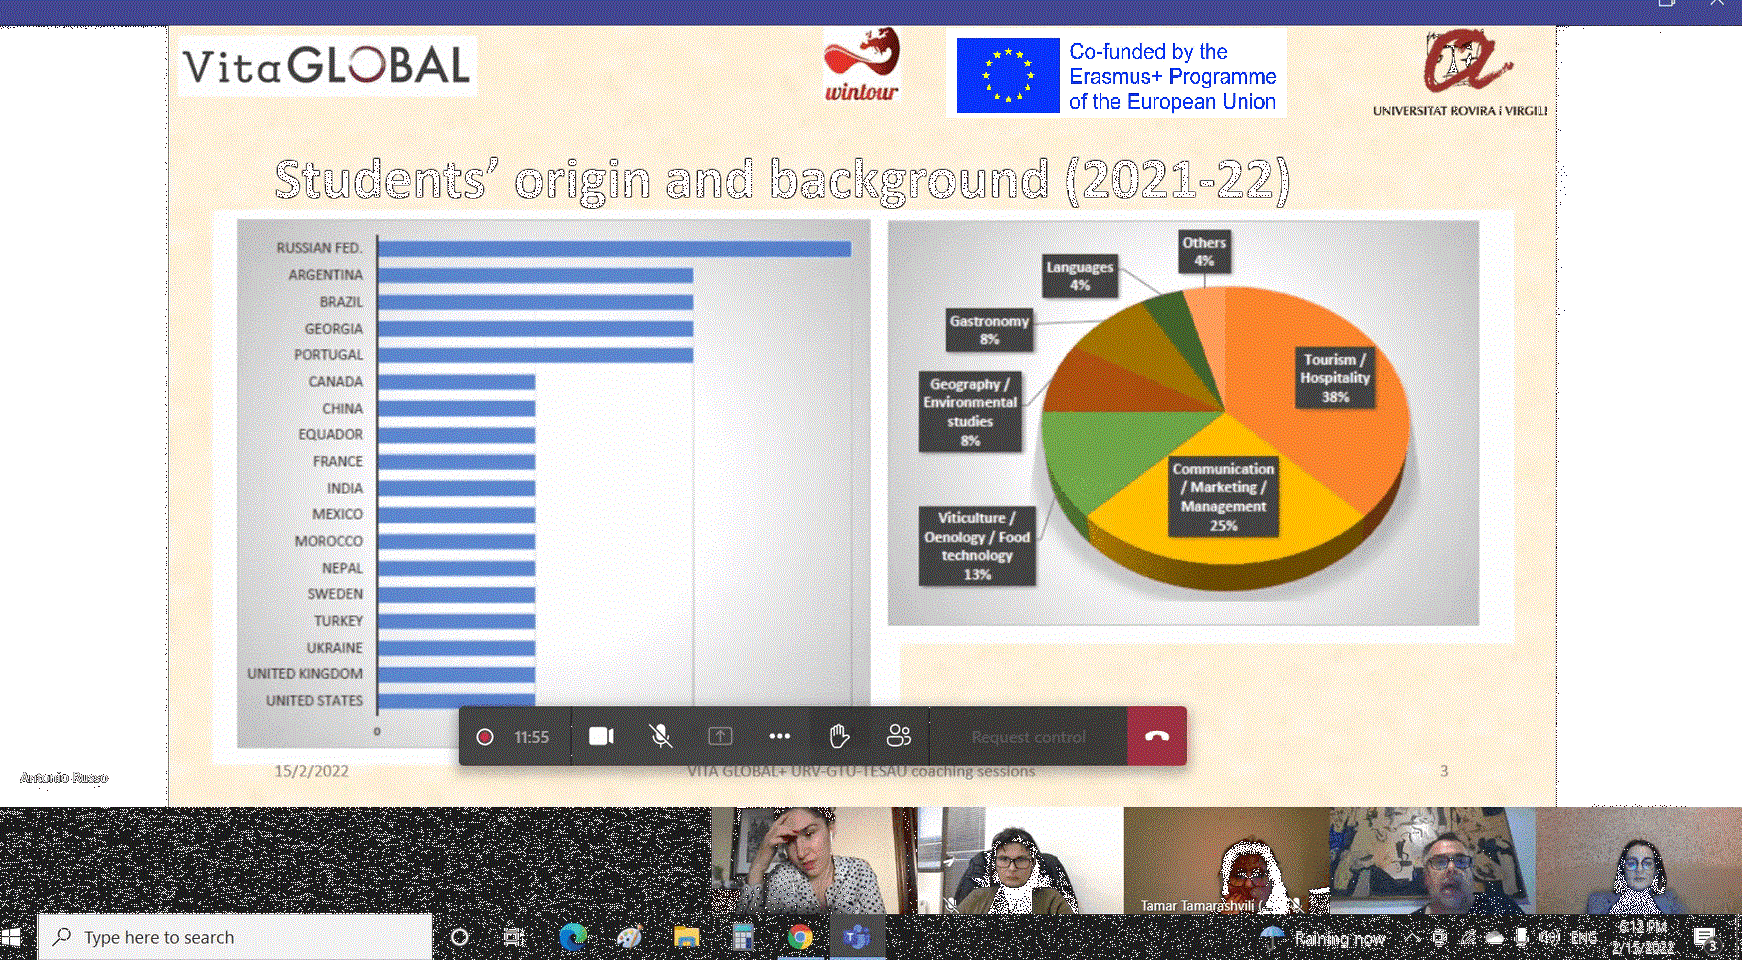Click the recording indicator red dot
The height and width of the screenshot is (960, 1742).
pyautogui.click(x=485, y=737)
